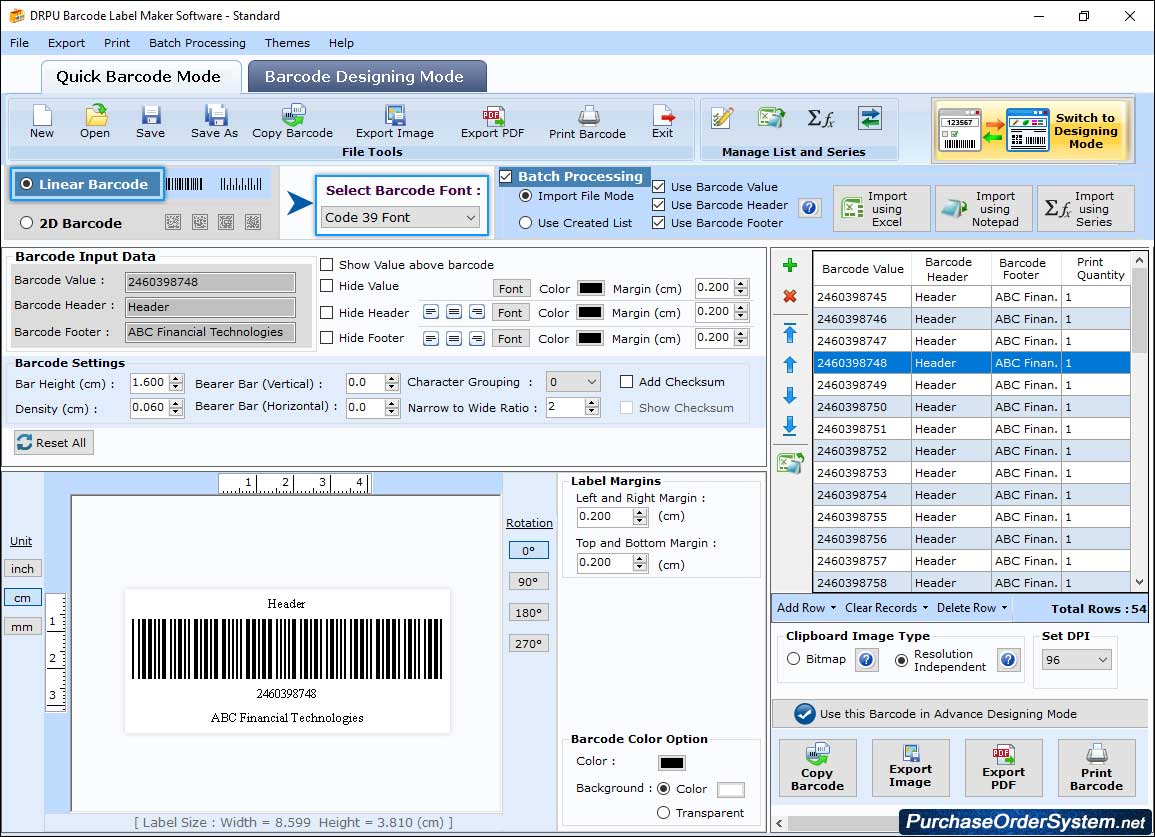1155x837 pixels.
Task: Click Import using Excel button
Action: click(881, 209)
